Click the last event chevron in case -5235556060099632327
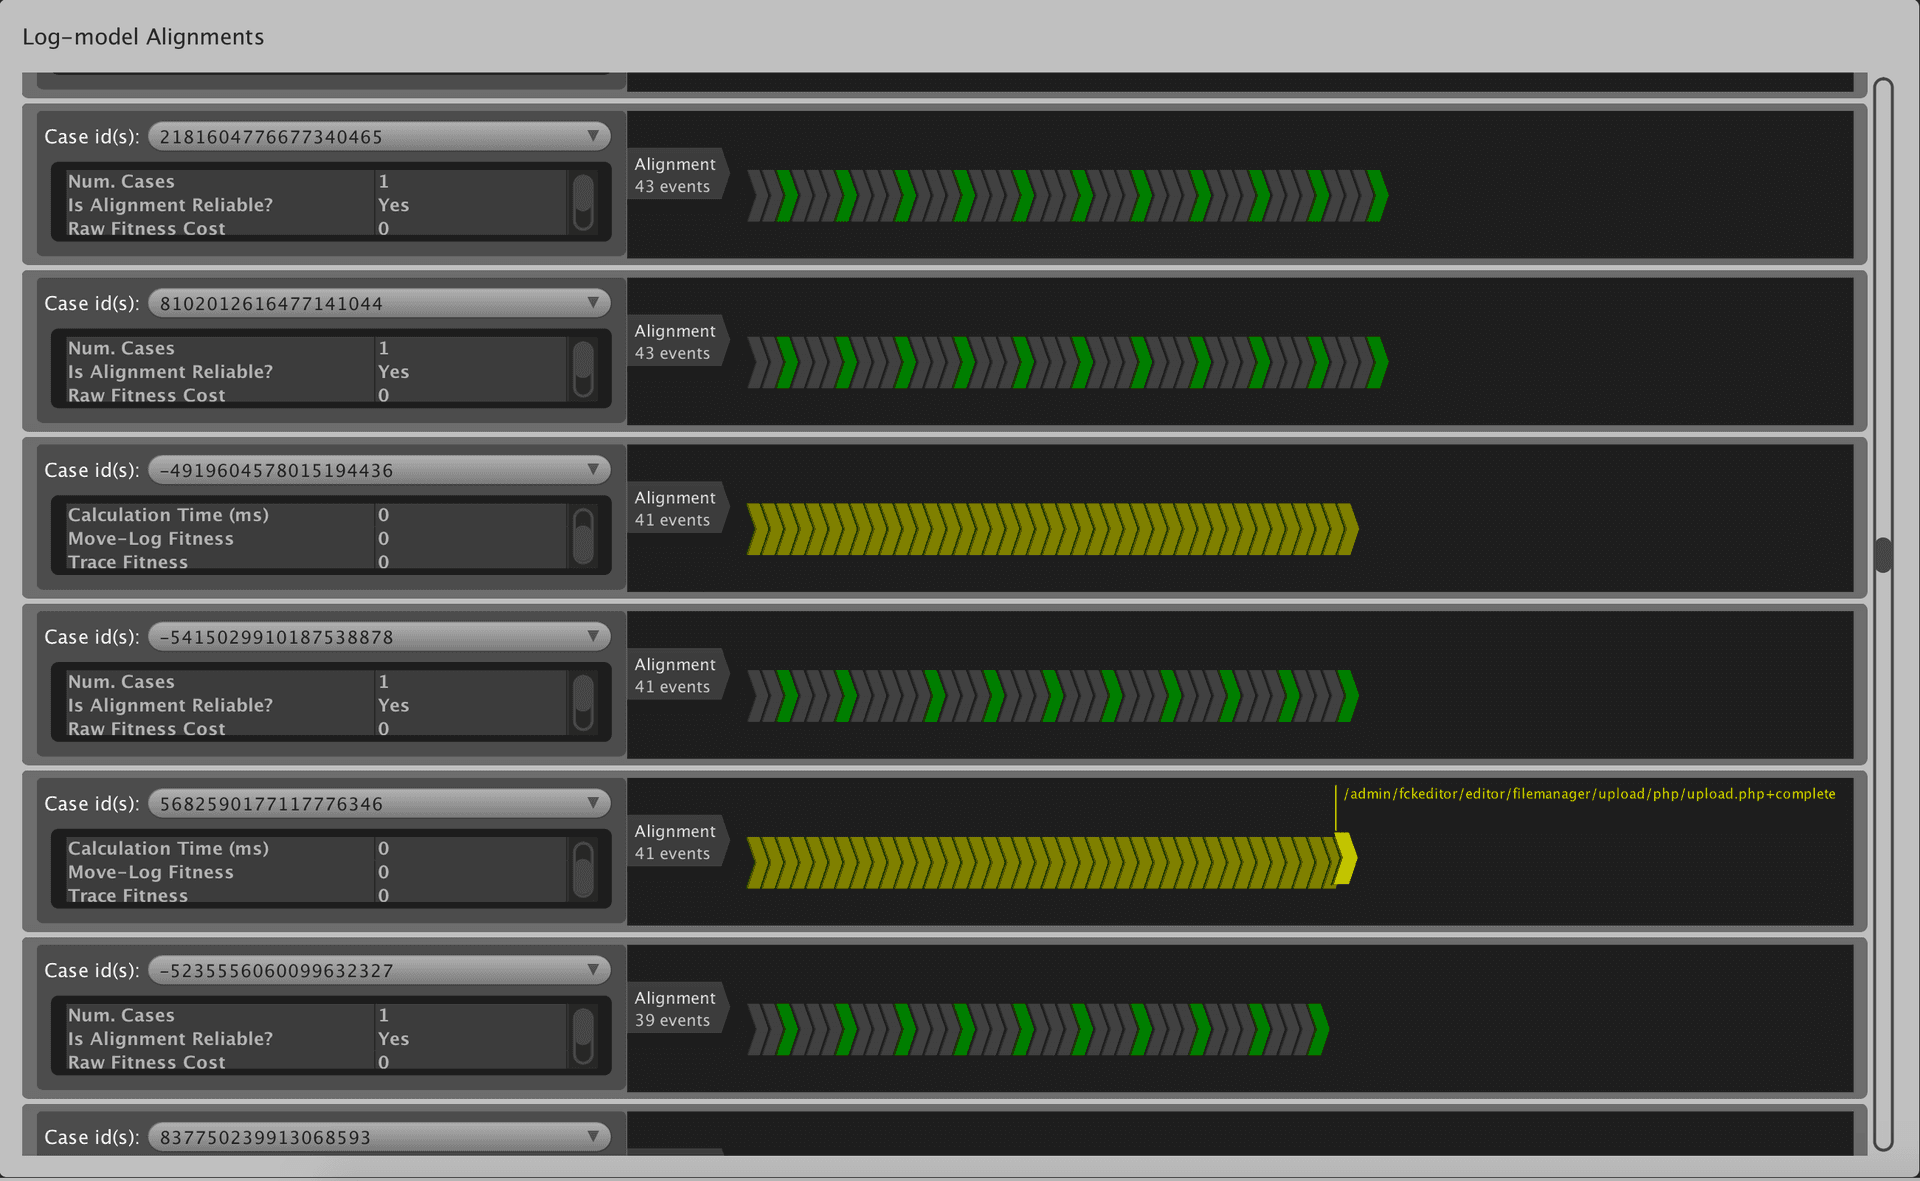Screen dimensions: 1920x1181 tap(1315, 1030)
